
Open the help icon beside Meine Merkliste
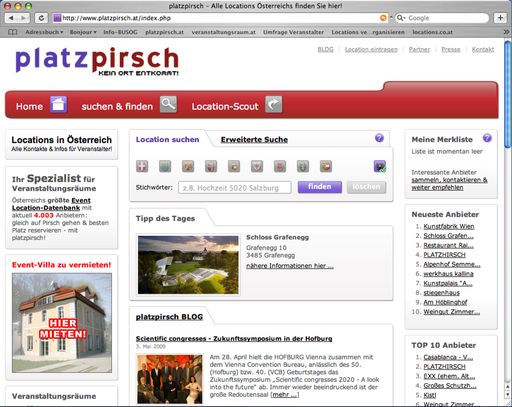click(x=487, y=138)
